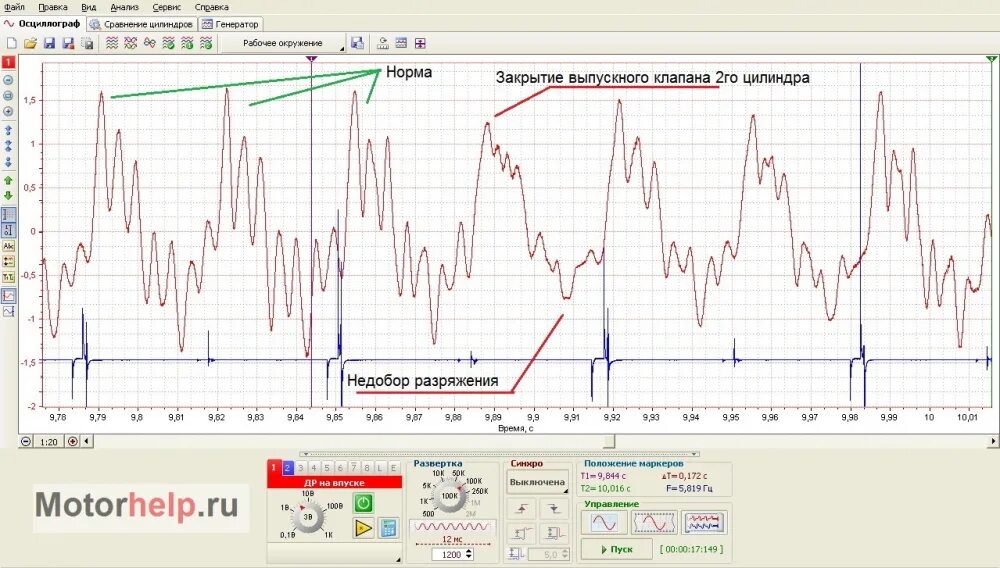Image resolution: width=1000 pixels, height=568 pixels.
Task: Select the Осциллограф tab
Action: (x=42, y=24)
